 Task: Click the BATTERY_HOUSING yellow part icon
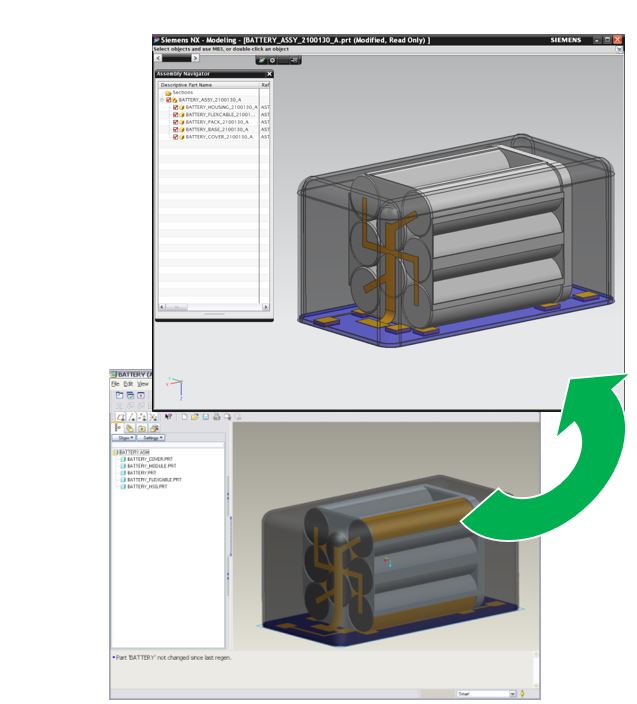[x=182, y=107]
